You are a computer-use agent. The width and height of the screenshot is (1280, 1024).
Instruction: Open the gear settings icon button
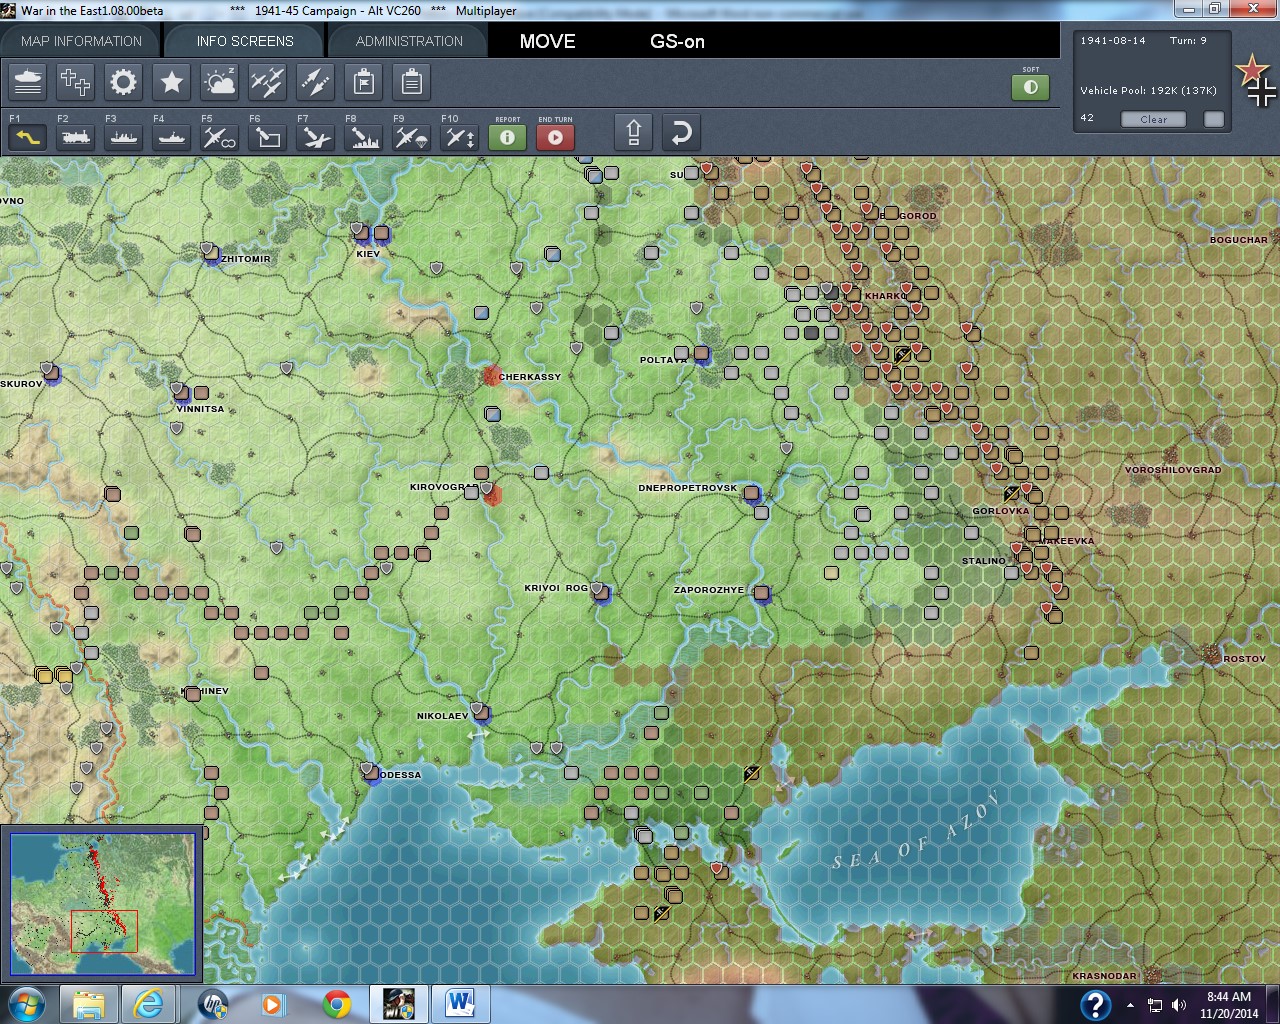(124, 81)
